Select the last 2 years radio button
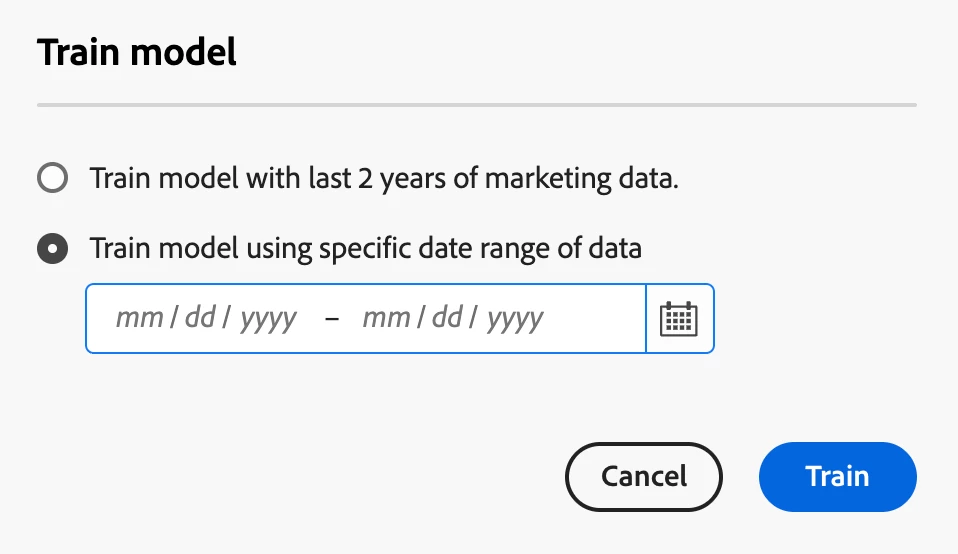The width and height of the screenshot is (958, 554). [x=52, y=179]
